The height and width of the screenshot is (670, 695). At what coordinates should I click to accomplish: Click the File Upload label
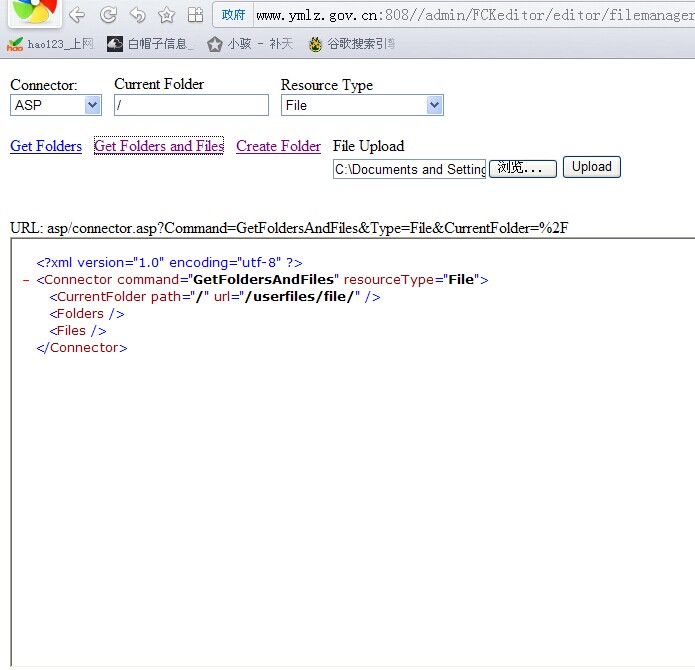click(368, 146)
